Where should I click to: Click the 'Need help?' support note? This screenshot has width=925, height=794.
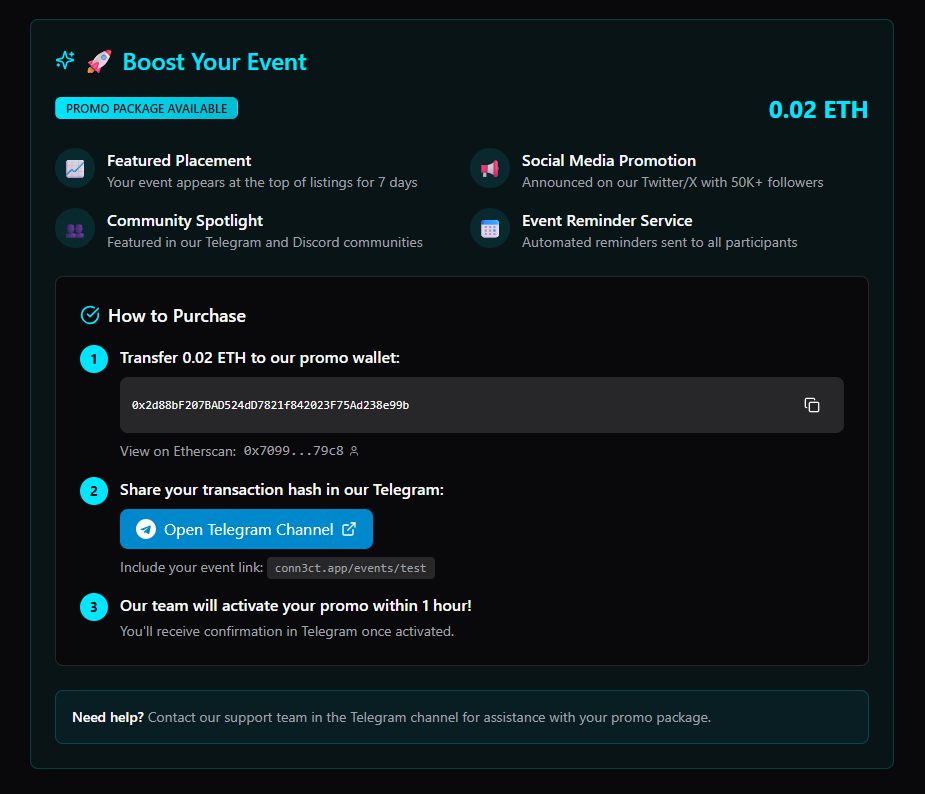pyautogui.click(x=462, y=717)
